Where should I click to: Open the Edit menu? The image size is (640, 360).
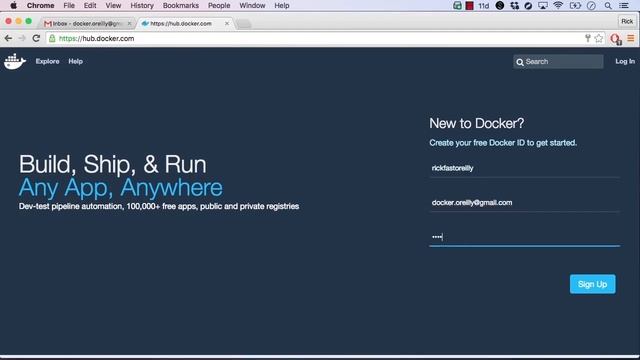90,6
